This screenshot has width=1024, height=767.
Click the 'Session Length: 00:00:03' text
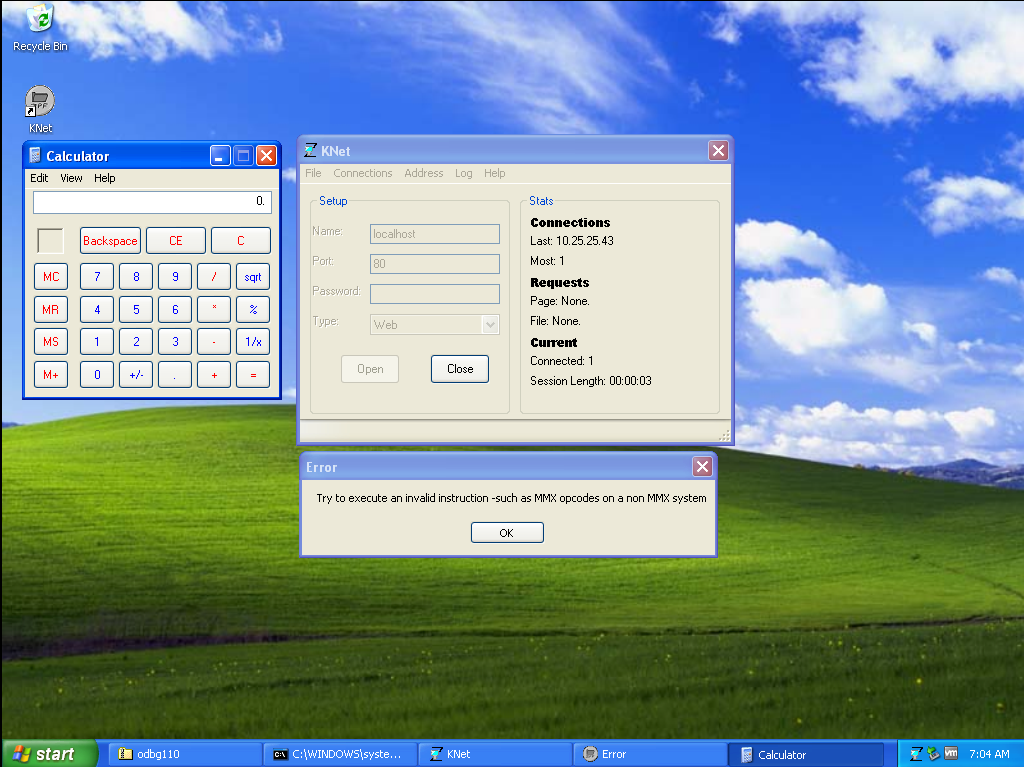click(590, 381)
